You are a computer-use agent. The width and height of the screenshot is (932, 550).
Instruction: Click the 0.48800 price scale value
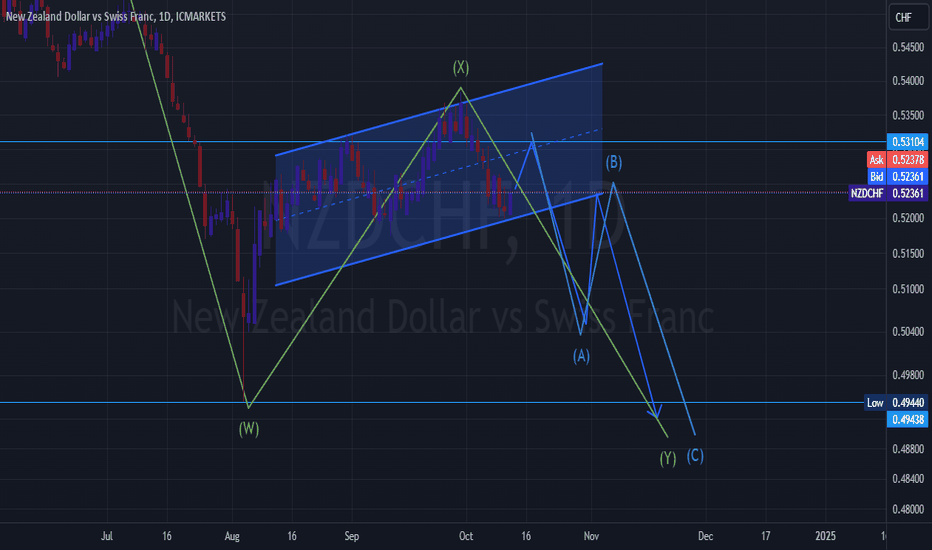tap(908, 449)
